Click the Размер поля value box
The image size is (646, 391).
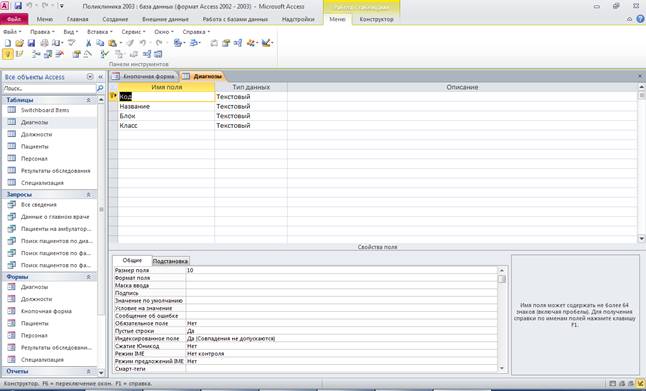[x=342, y=270]
